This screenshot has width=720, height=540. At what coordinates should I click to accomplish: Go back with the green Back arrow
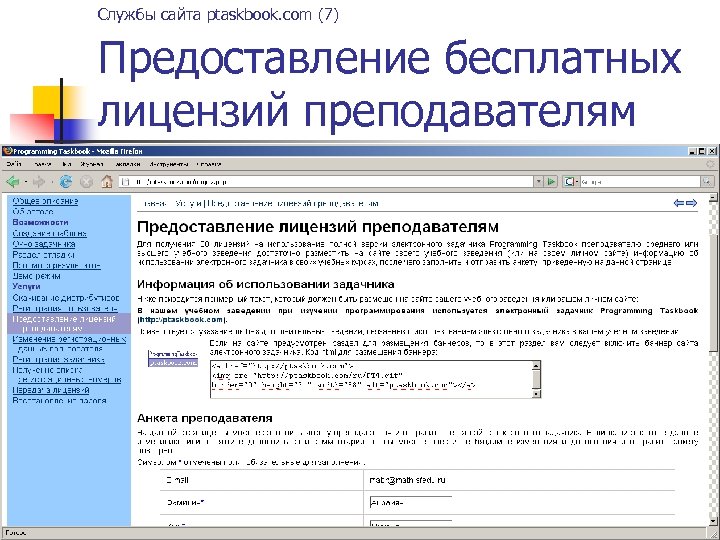[x=12, y=182]
